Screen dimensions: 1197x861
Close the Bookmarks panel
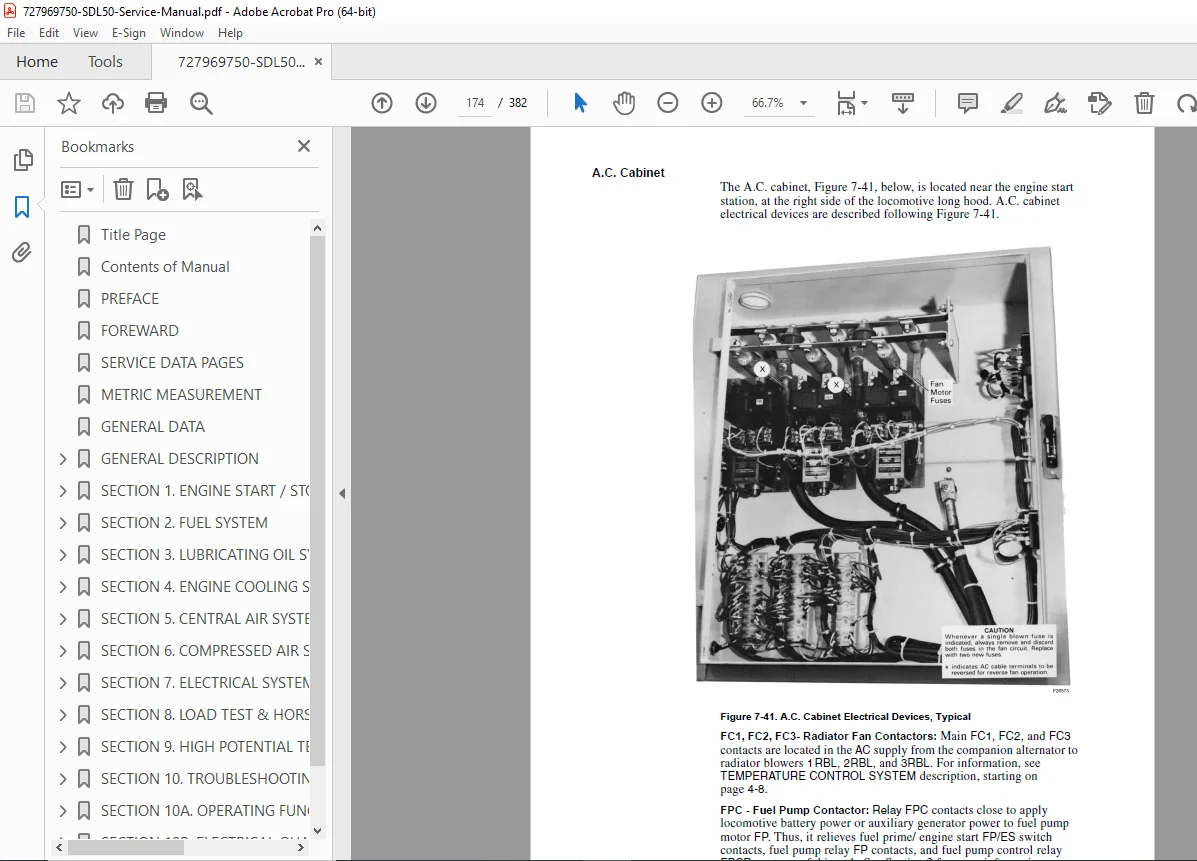(x=304, y=146)
